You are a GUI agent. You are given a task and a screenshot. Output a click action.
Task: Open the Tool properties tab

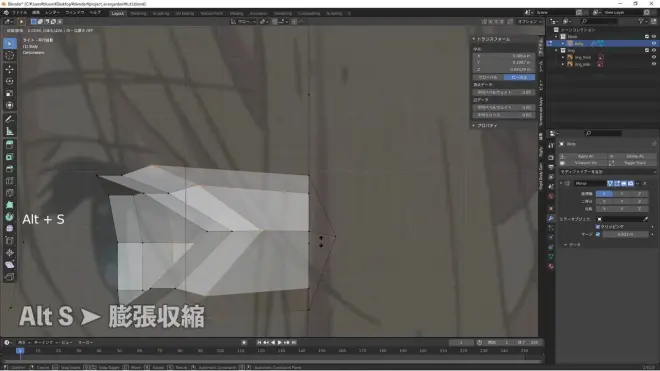551,145
